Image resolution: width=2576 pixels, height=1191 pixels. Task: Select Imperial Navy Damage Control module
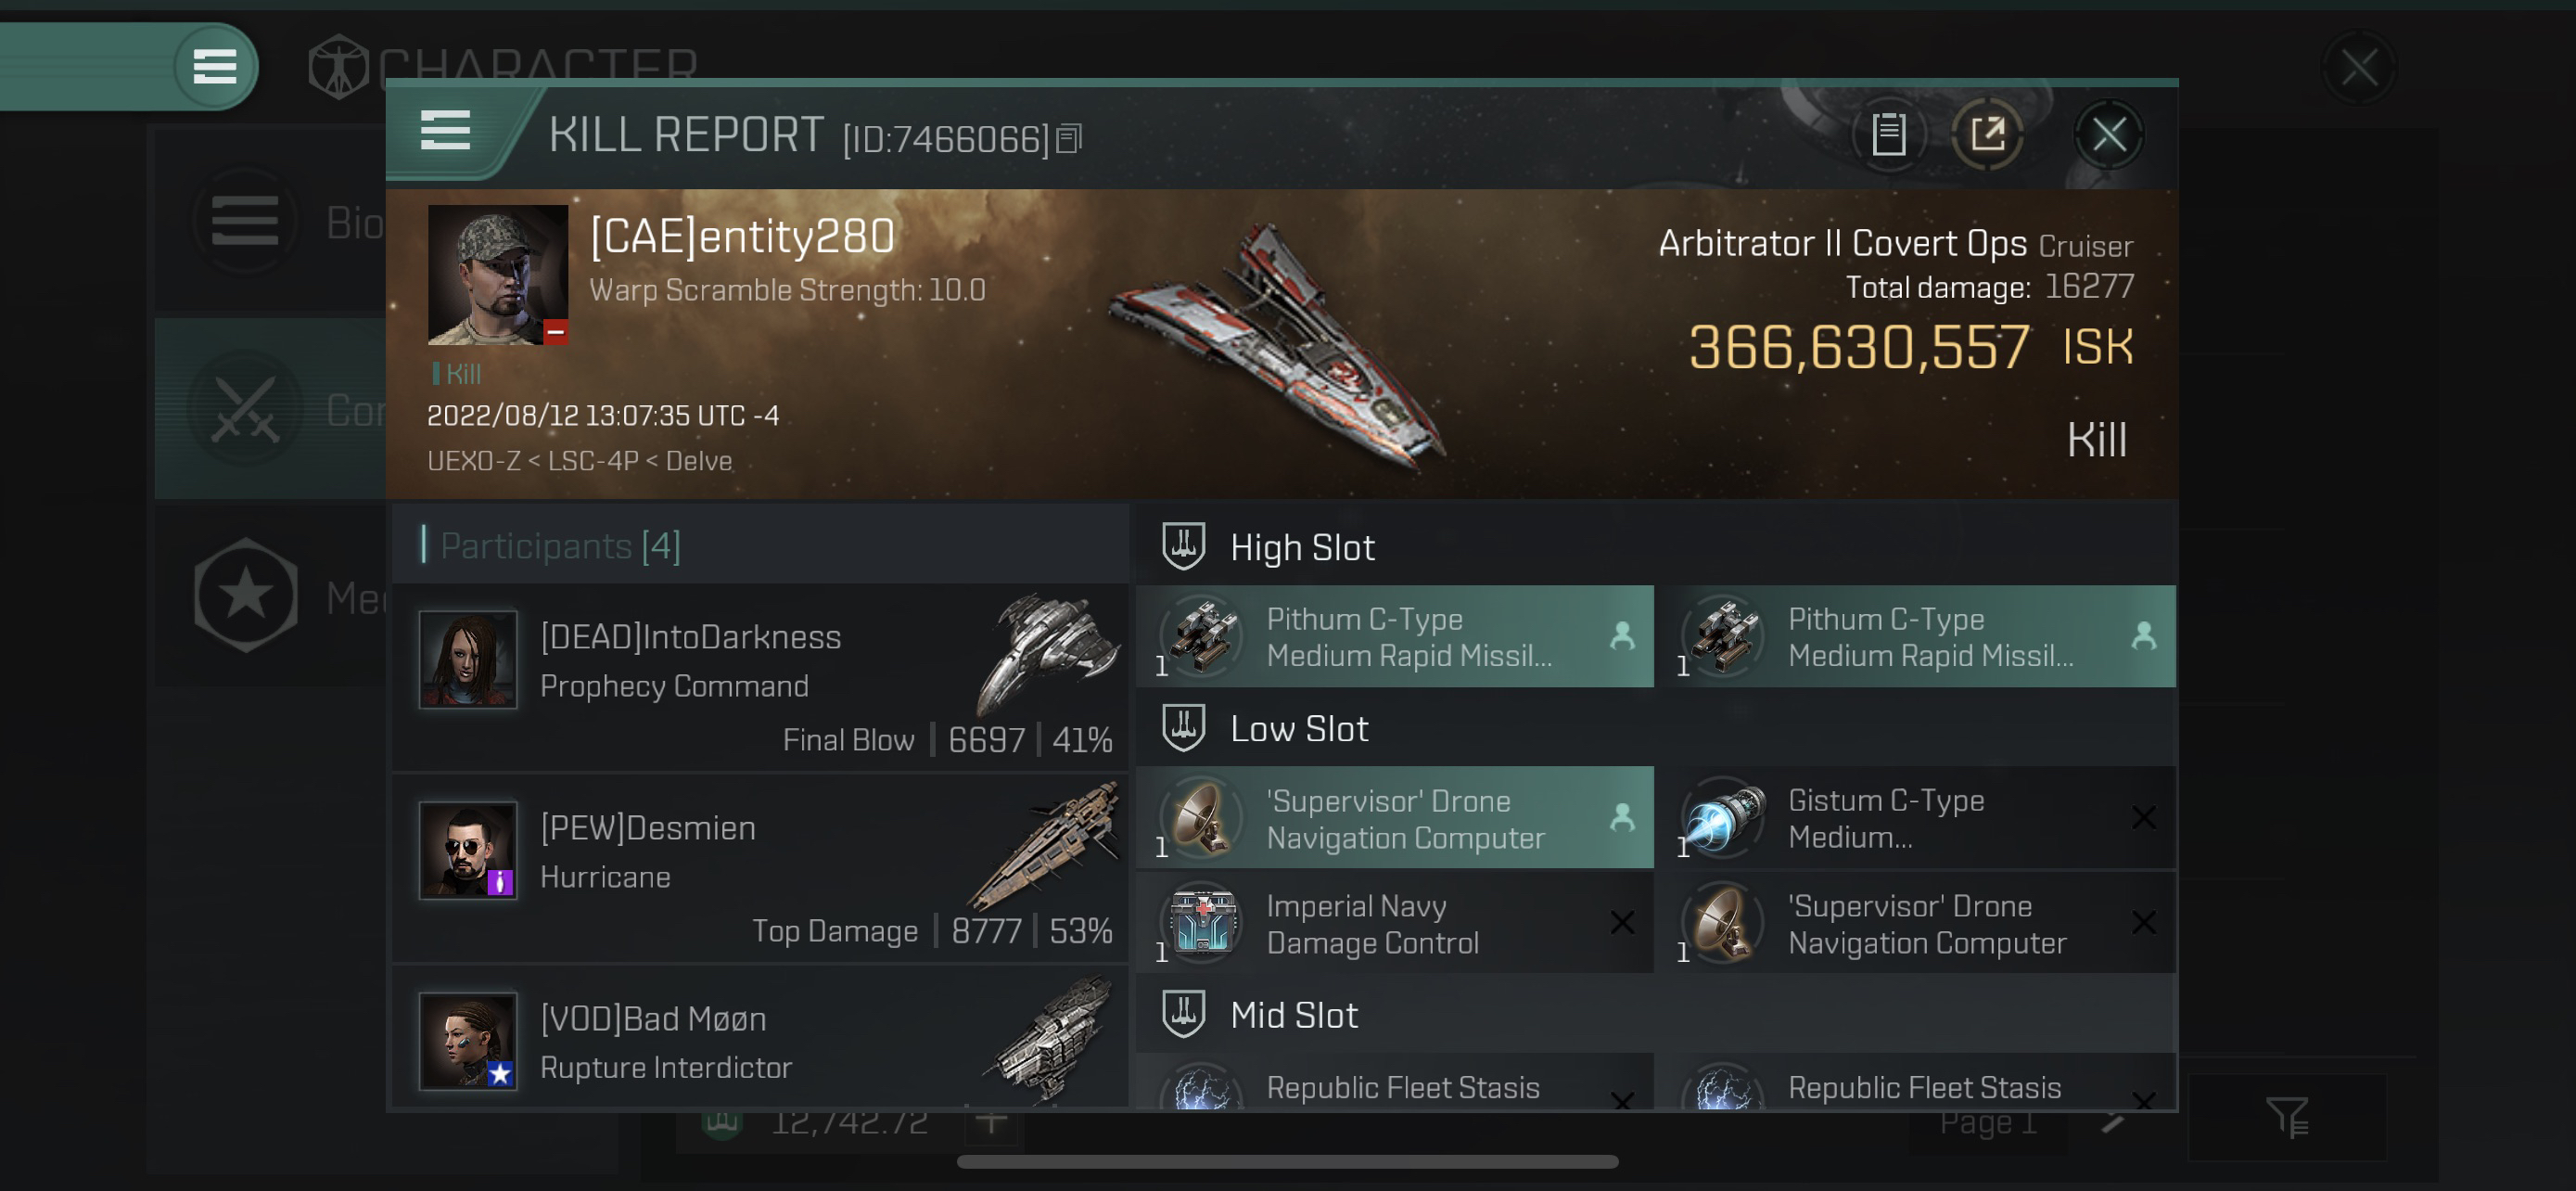pos(1395,922)
